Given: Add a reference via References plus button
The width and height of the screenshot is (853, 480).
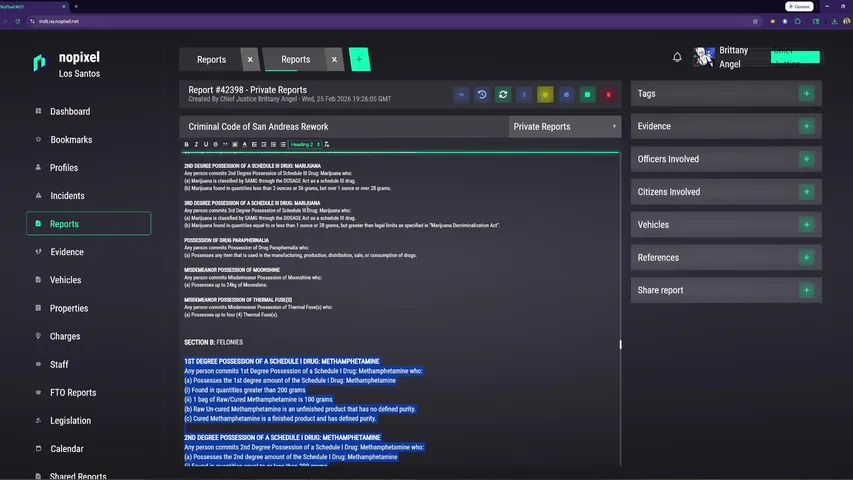Looking at the screenshot, I should point(807,257).
